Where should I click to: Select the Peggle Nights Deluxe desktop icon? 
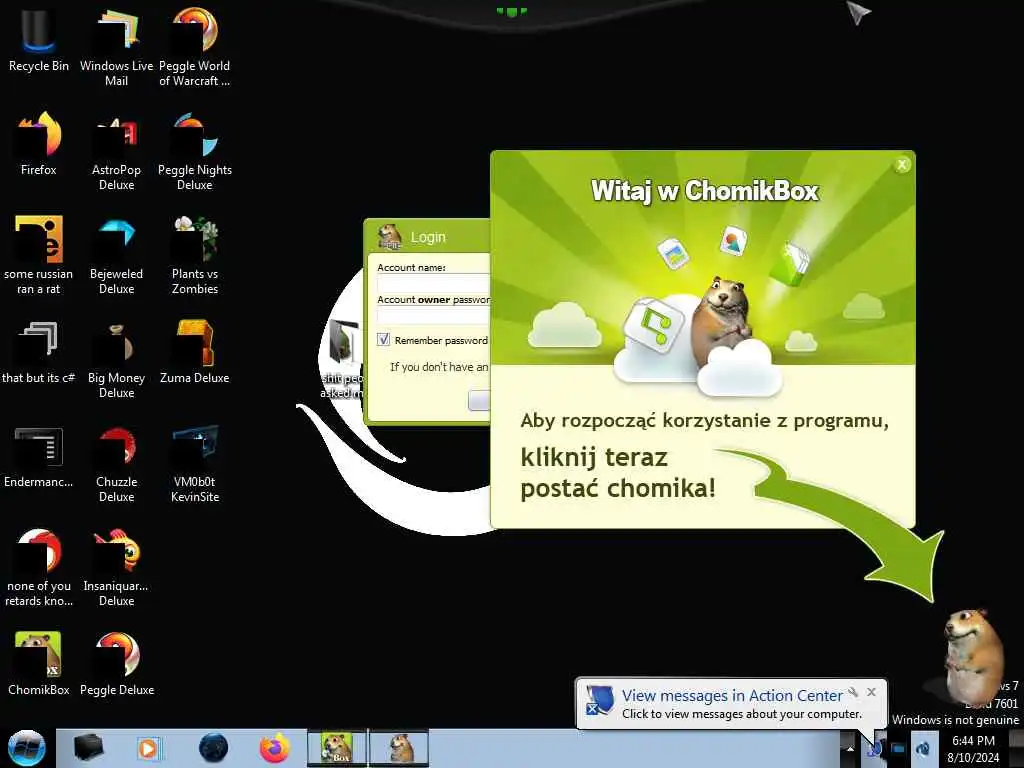pyautogui.click(x=195, y=152)
